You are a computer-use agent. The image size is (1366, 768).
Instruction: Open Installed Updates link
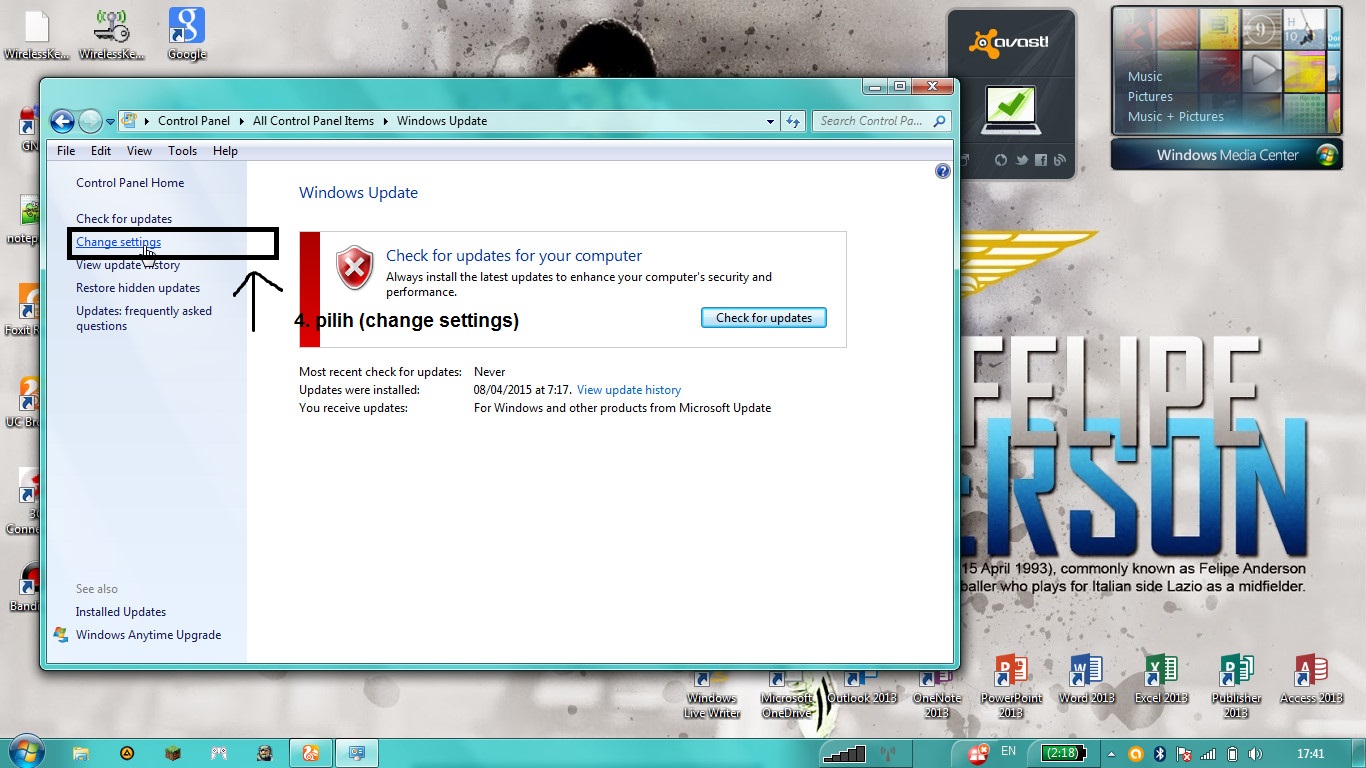(x=121, y=612)
